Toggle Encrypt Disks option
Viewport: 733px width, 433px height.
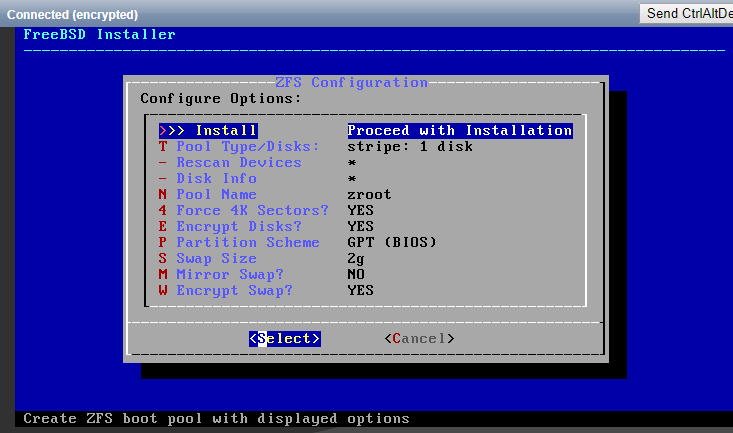230,226
